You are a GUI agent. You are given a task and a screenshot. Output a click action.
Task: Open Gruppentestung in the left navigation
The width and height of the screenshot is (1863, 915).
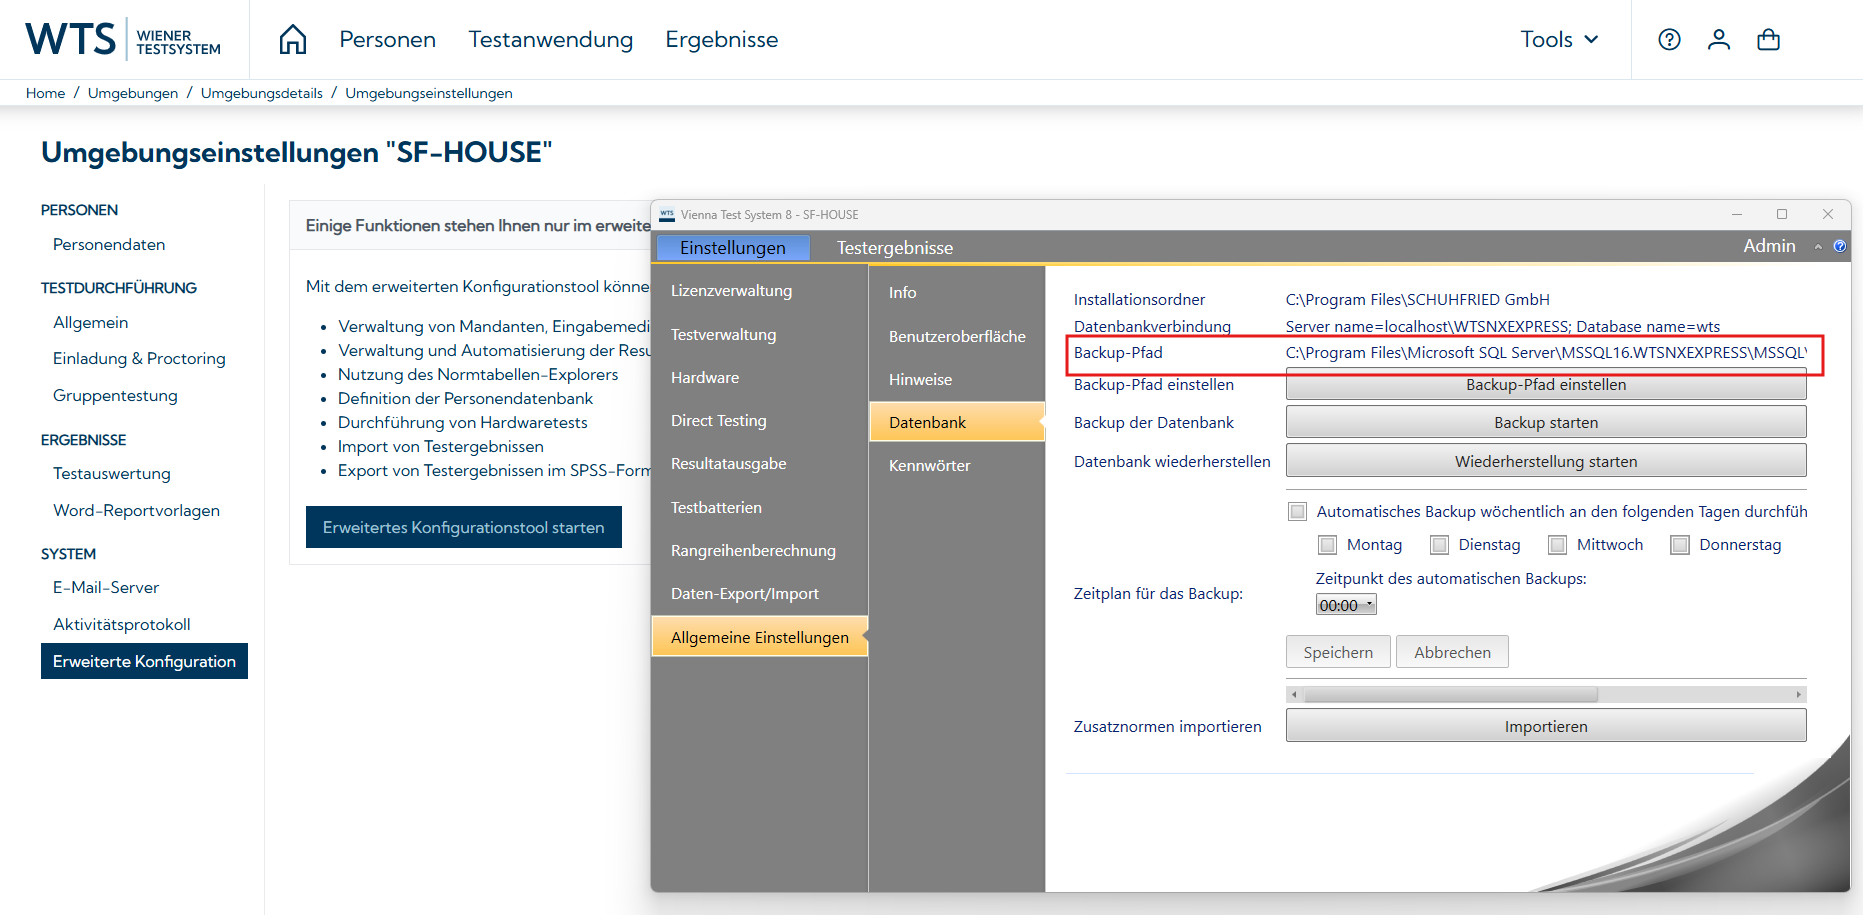115,396
